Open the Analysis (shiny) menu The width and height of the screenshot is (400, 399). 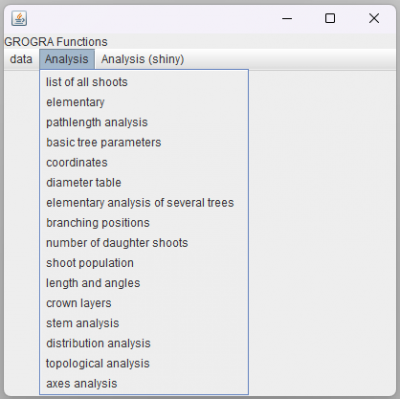[142, 59]
